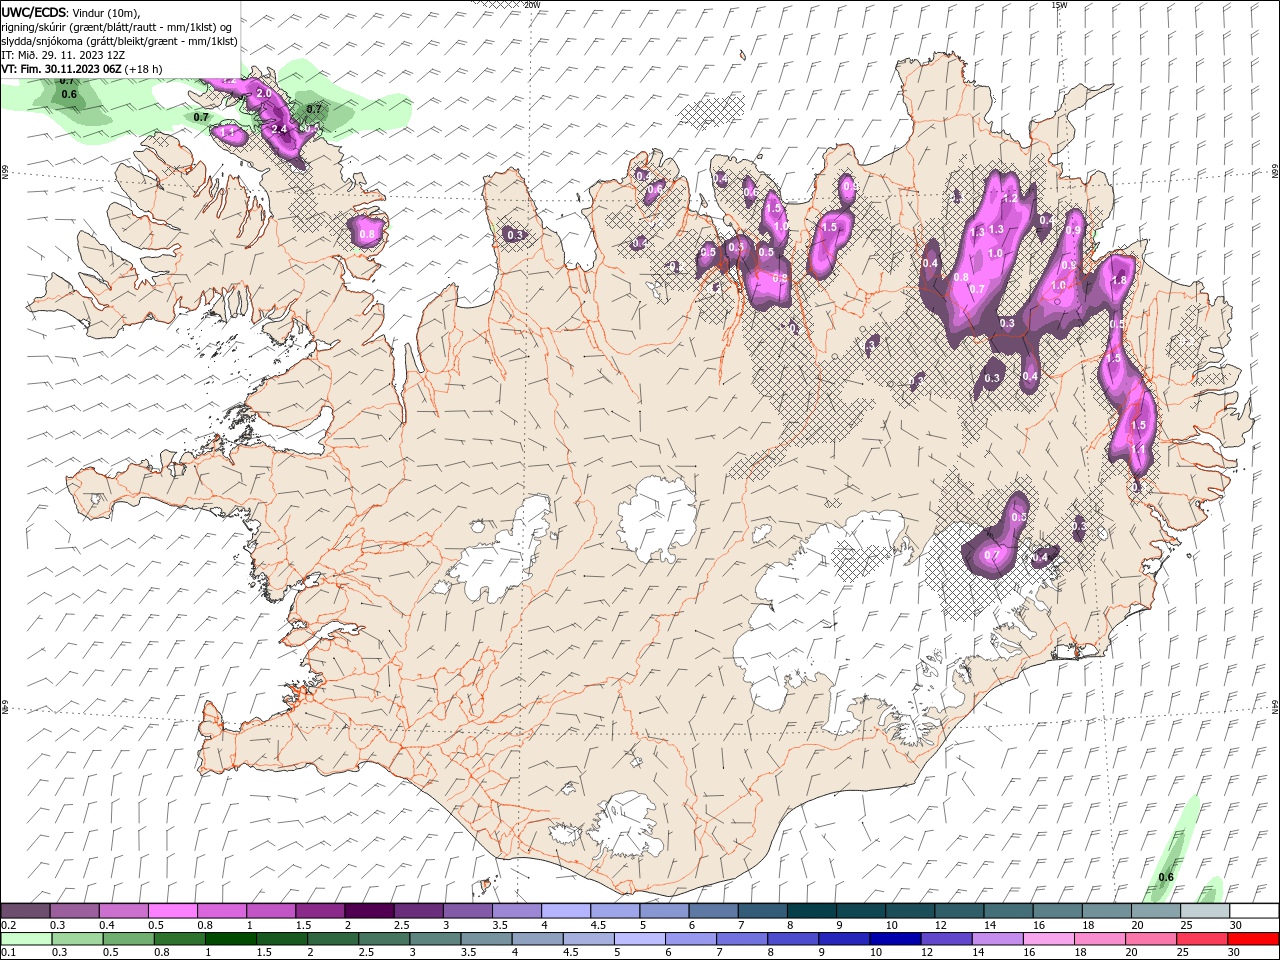Screen dimensions: 1280x960
Task: Pick the light lavender snow swatch labeled 4
Action: click(x=565, y=911)
